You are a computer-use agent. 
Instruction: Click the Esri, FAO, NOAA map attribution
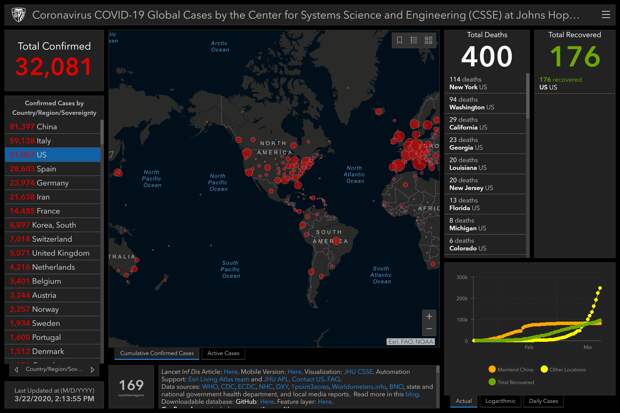410,341
